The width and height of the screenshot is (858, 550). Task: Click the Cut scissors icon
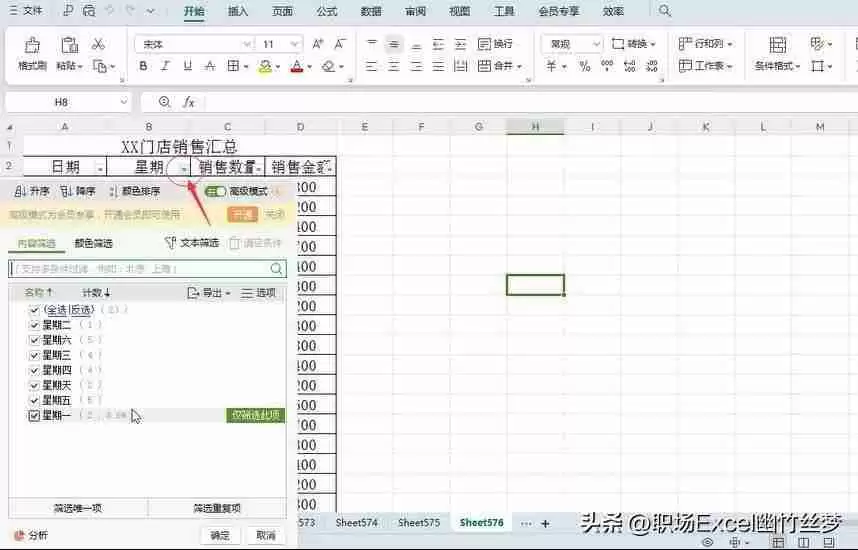[x=98, y=44]
